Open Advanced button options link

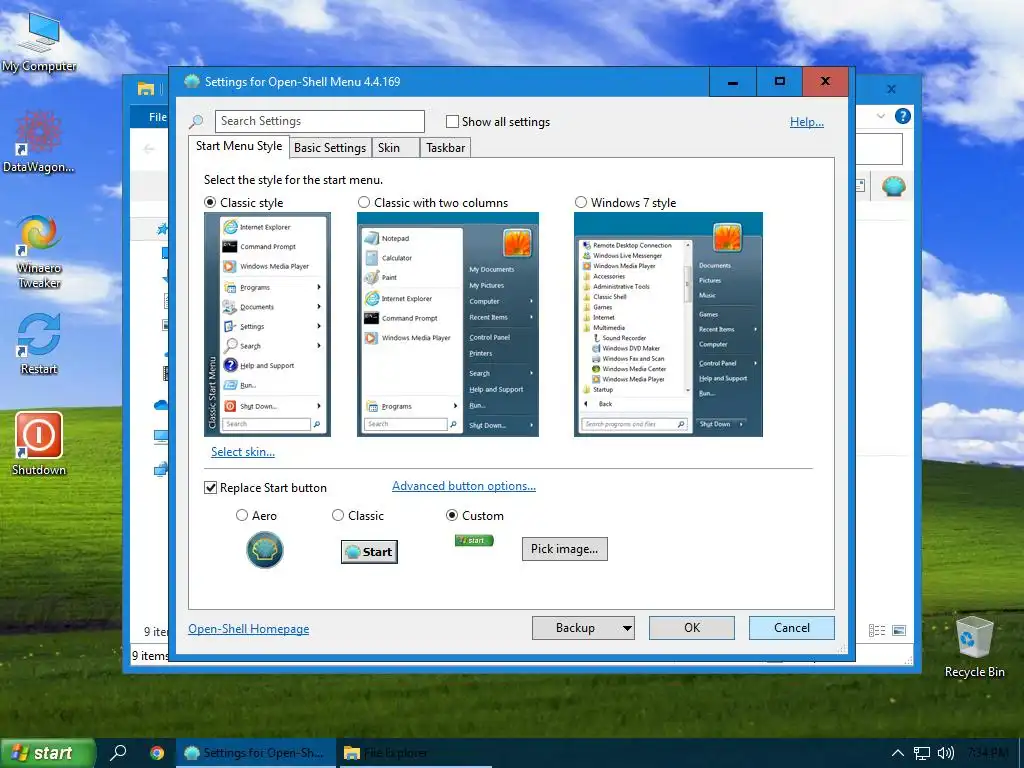[464, 486]
